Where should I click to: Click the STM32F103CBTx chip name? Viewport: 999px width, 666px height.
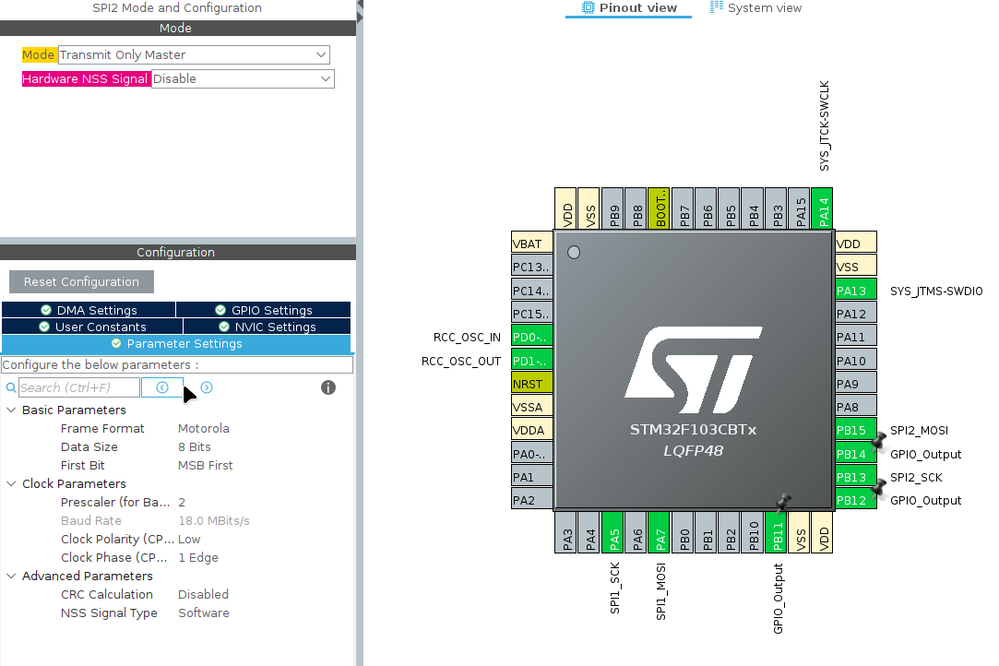pyautogui.click(x=693, y=430)
